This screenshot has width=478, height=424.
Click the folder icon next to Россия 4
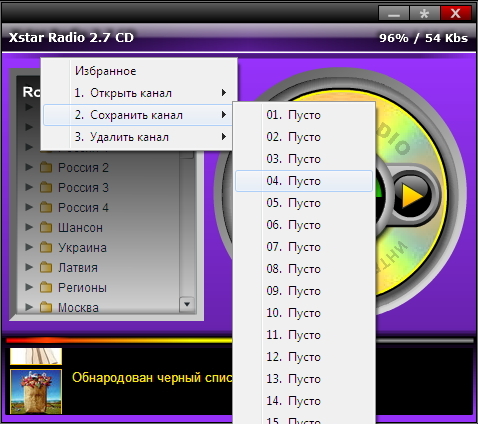click(46, 207)
